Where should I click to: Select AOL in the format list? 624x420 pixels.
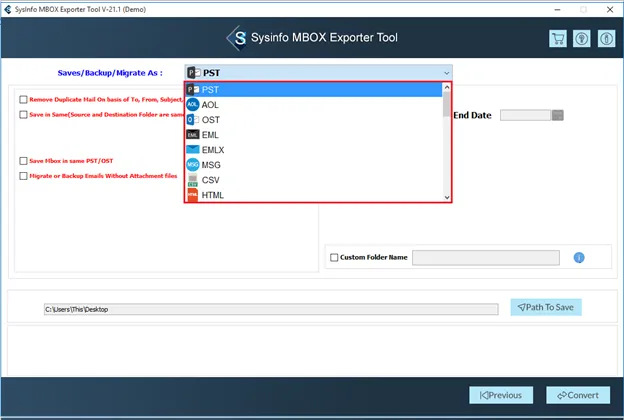point(314,105)
